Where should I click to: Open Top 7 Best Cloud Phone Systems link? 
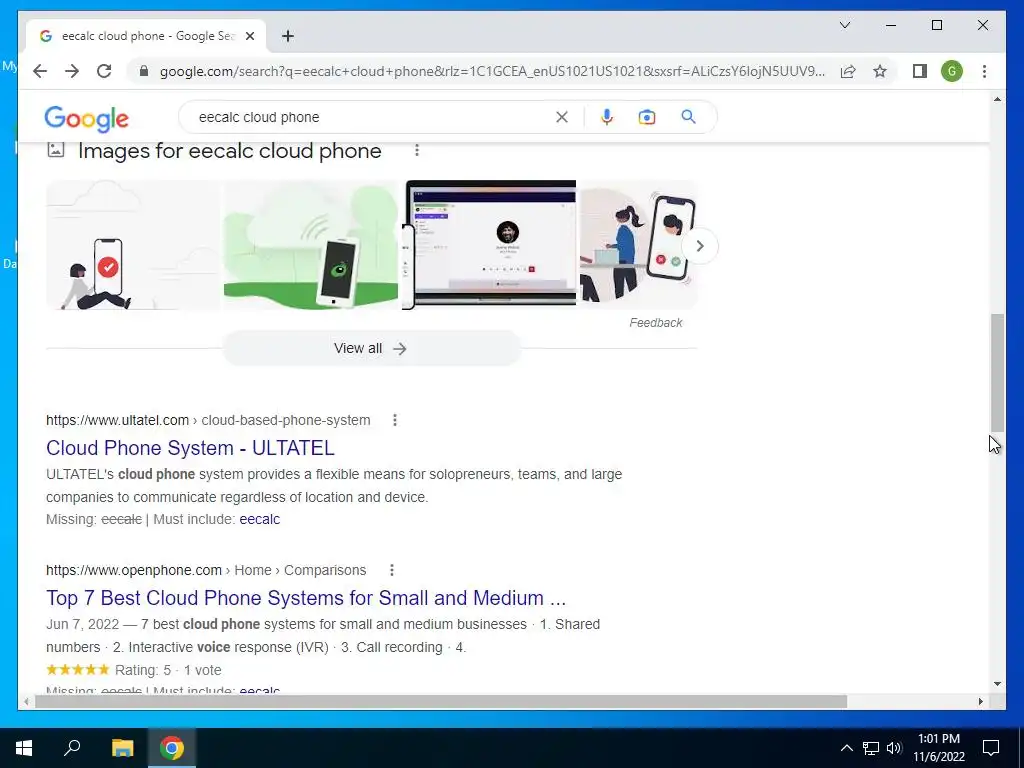click(306, 598)
